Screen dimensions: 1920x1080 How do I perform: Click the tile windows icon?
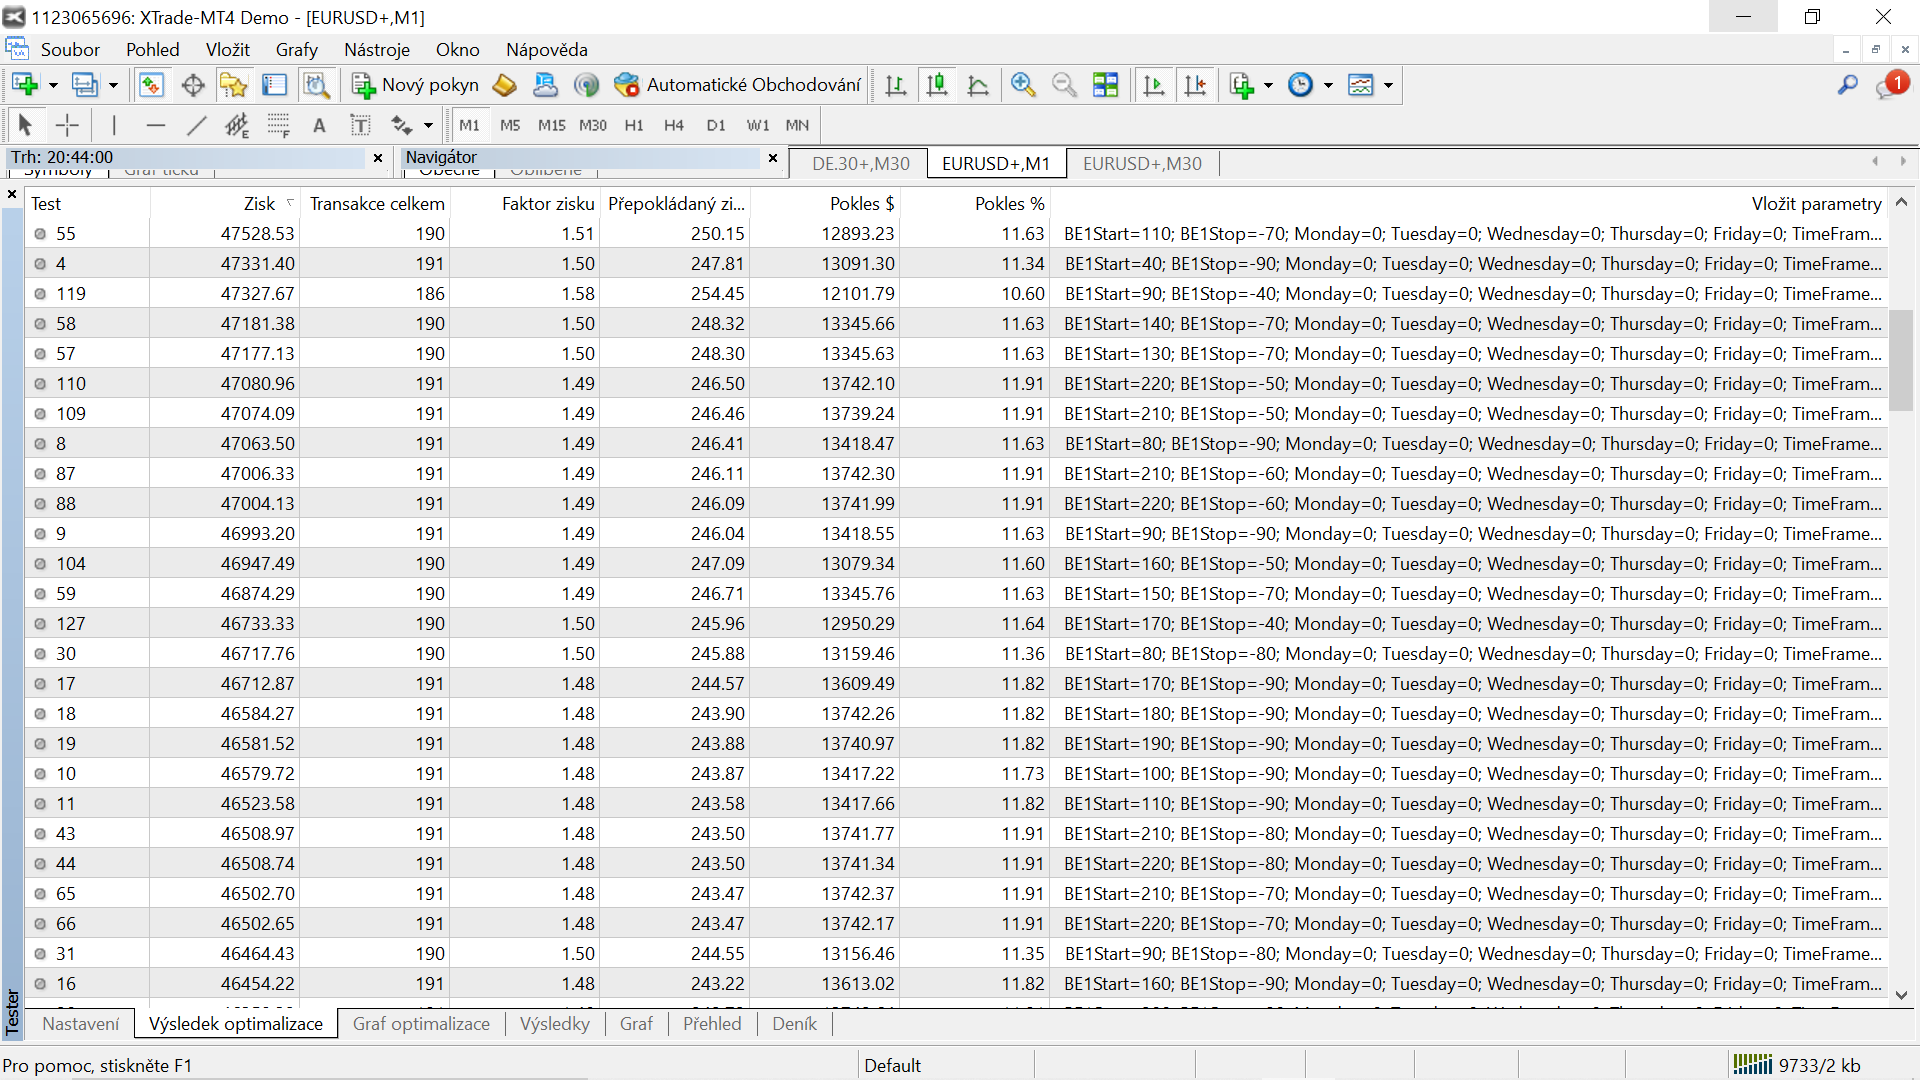(1105, 85)
